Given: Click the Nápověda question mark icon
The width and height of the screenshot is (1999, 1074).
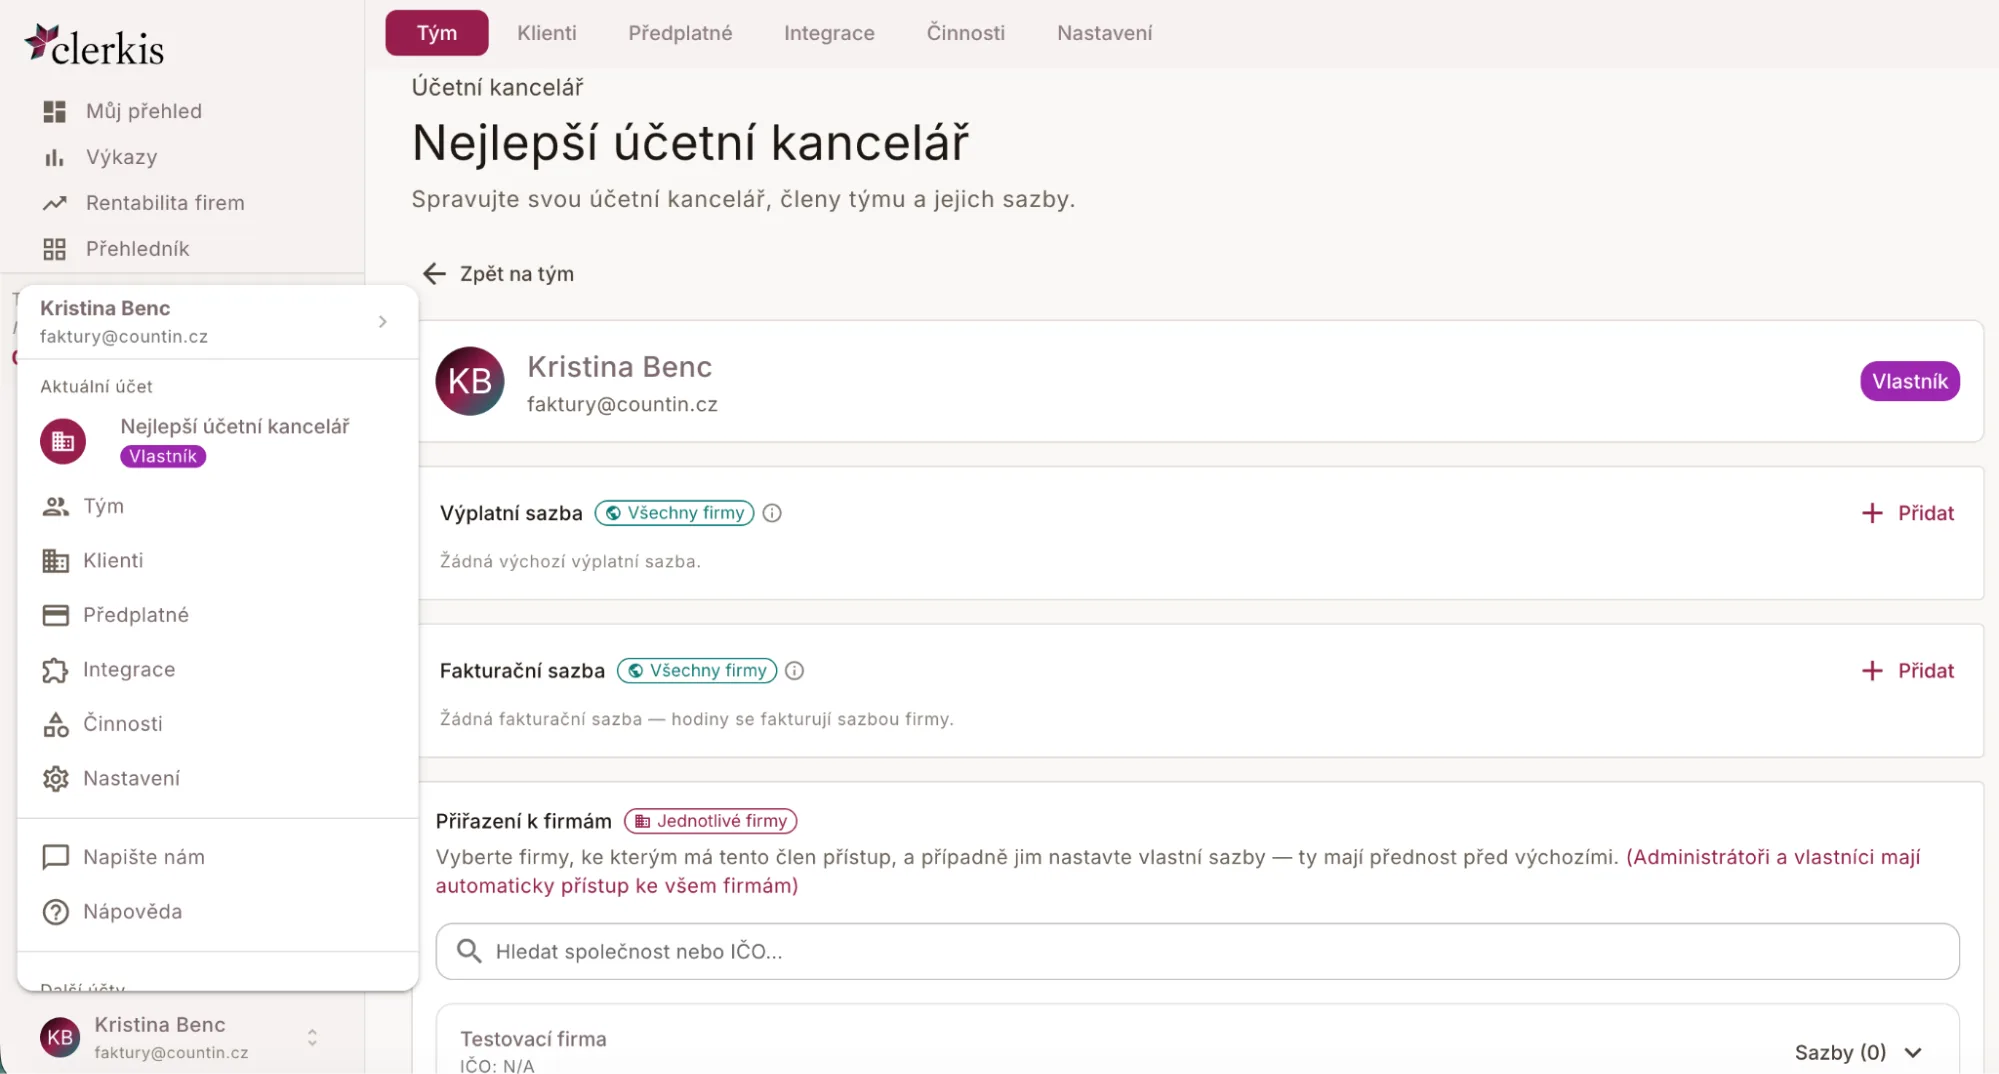Looking at the screenshot, I should tap(56, 912).
